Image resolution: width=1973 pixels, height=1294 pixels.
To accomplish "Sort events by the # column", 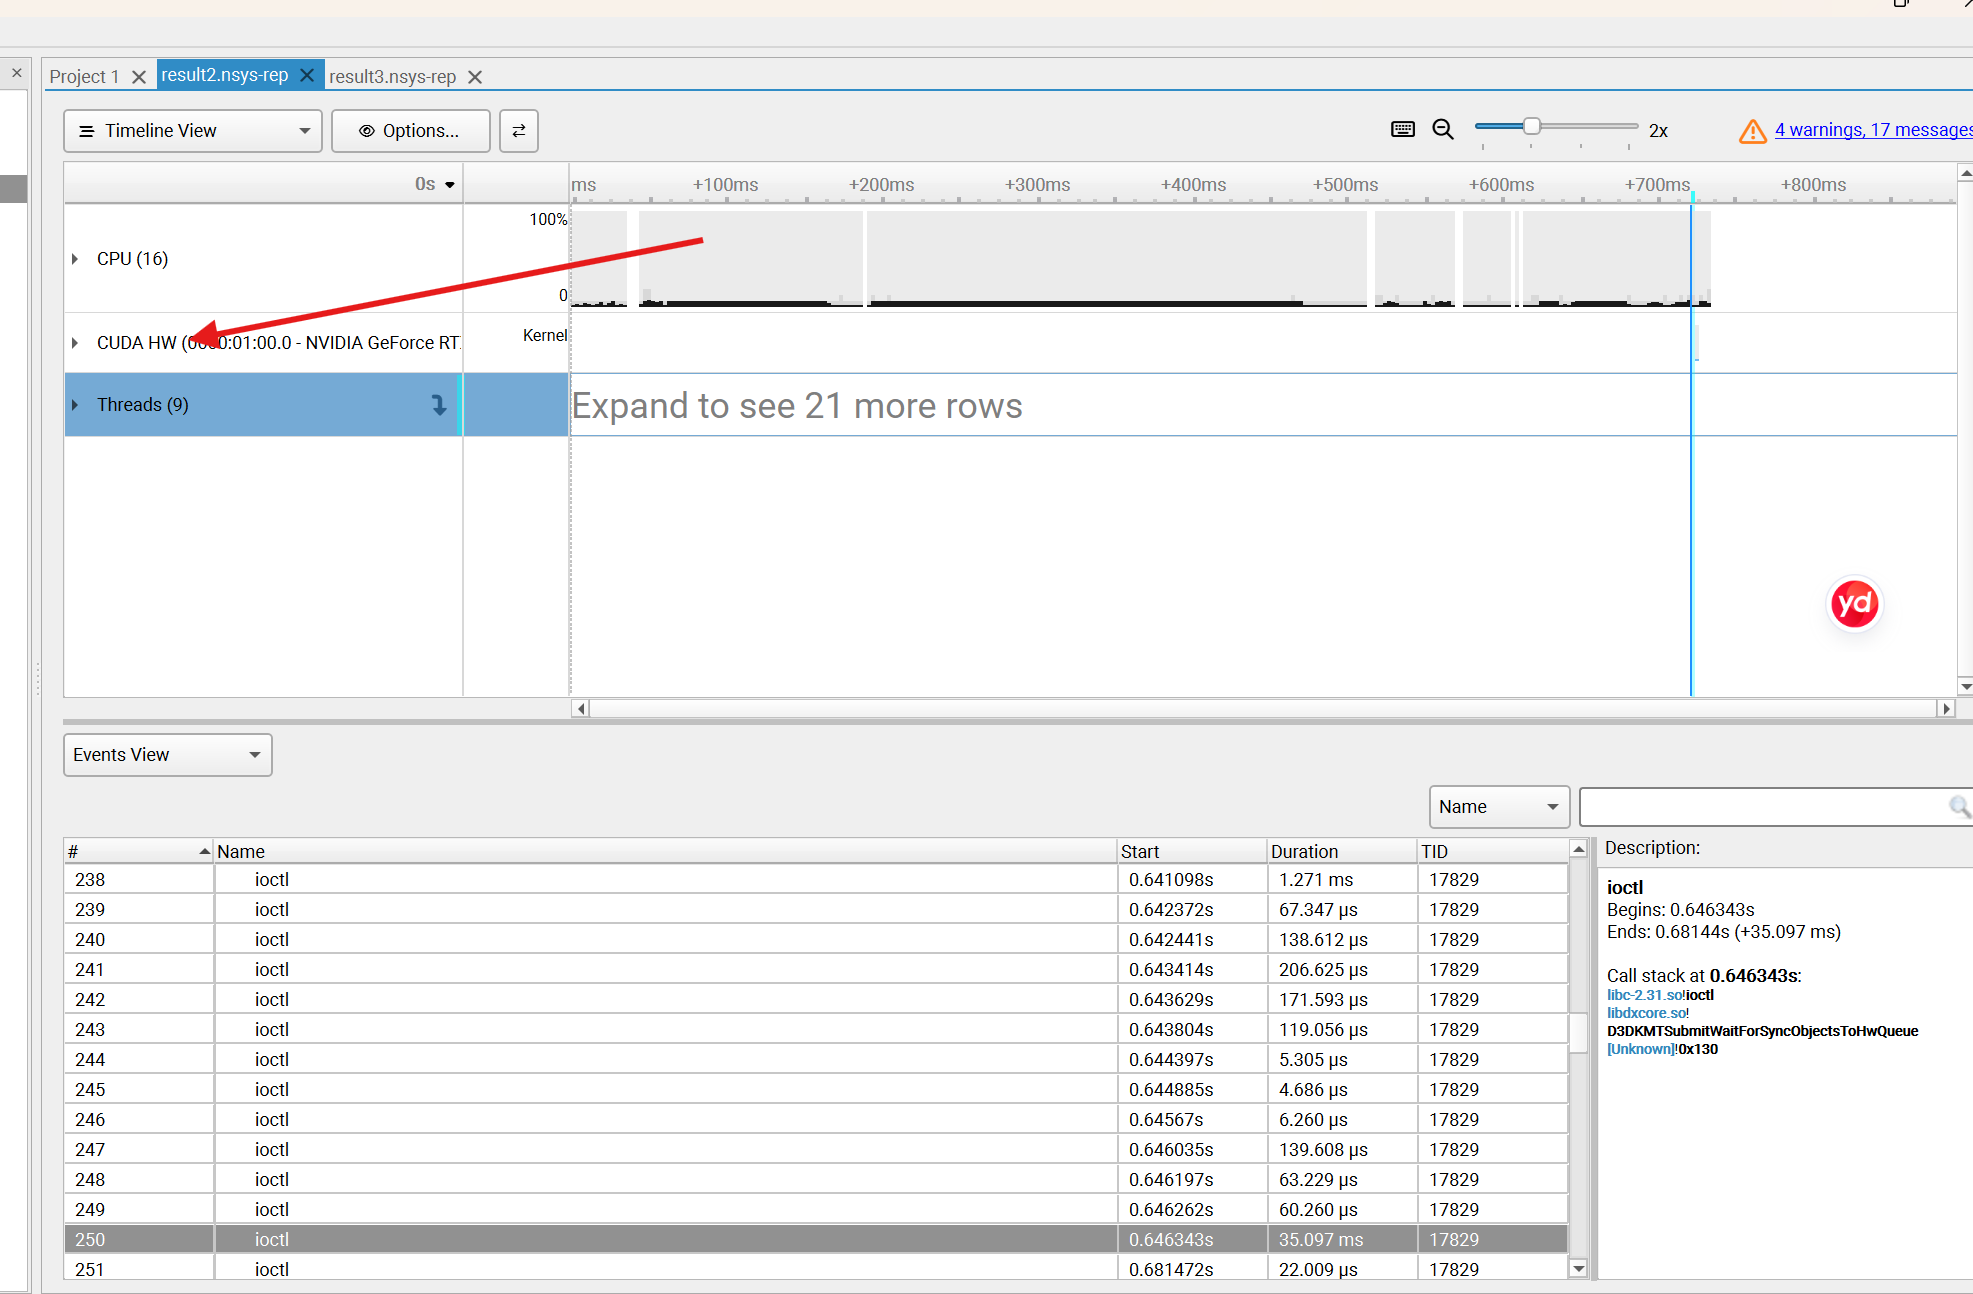I will coord(139,851).
